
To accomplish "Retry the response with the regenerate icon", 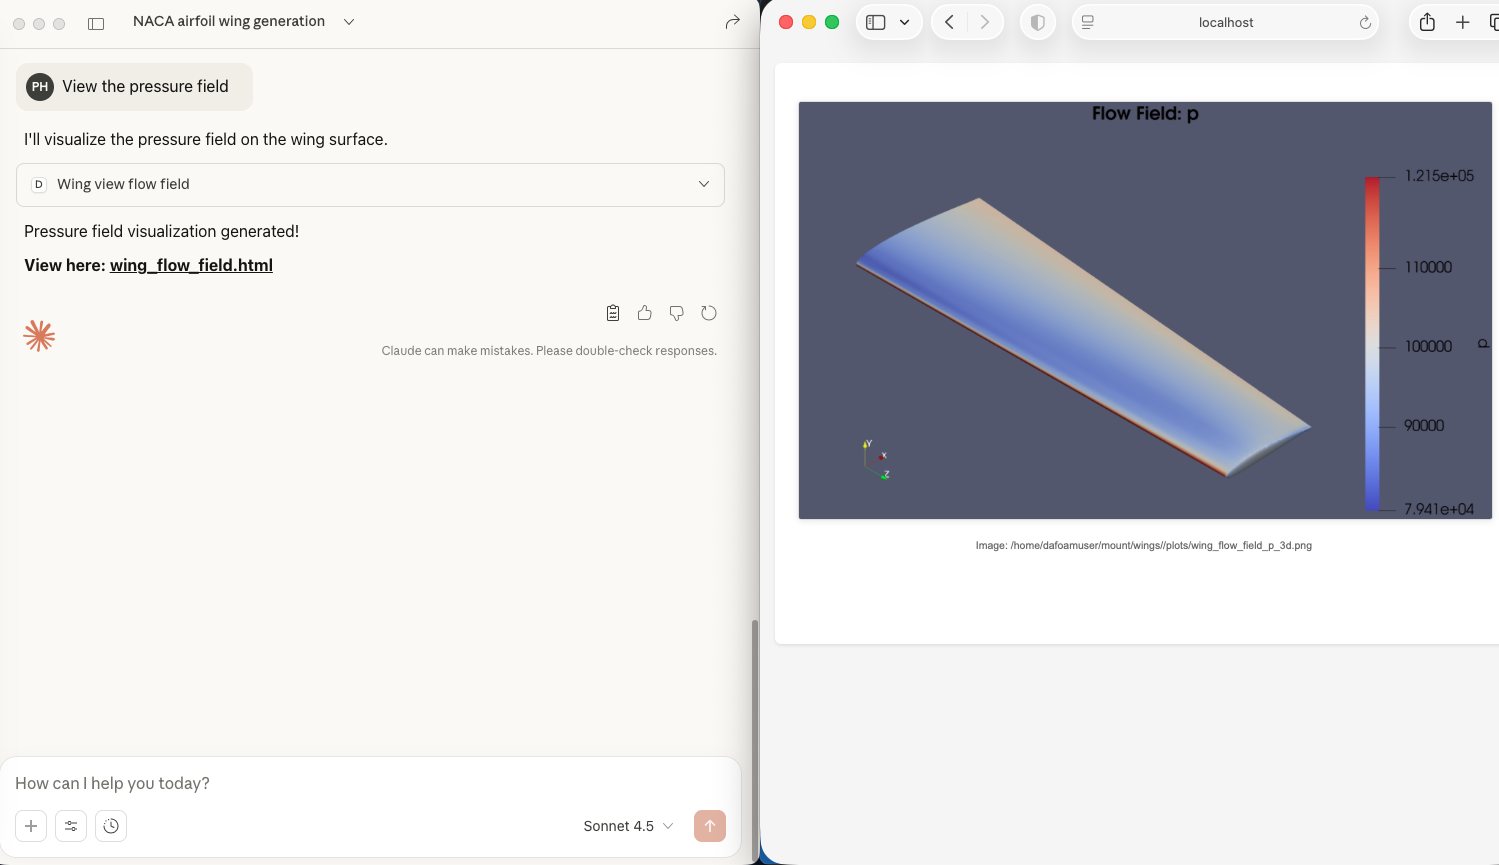I will click(x=709, y=313).
